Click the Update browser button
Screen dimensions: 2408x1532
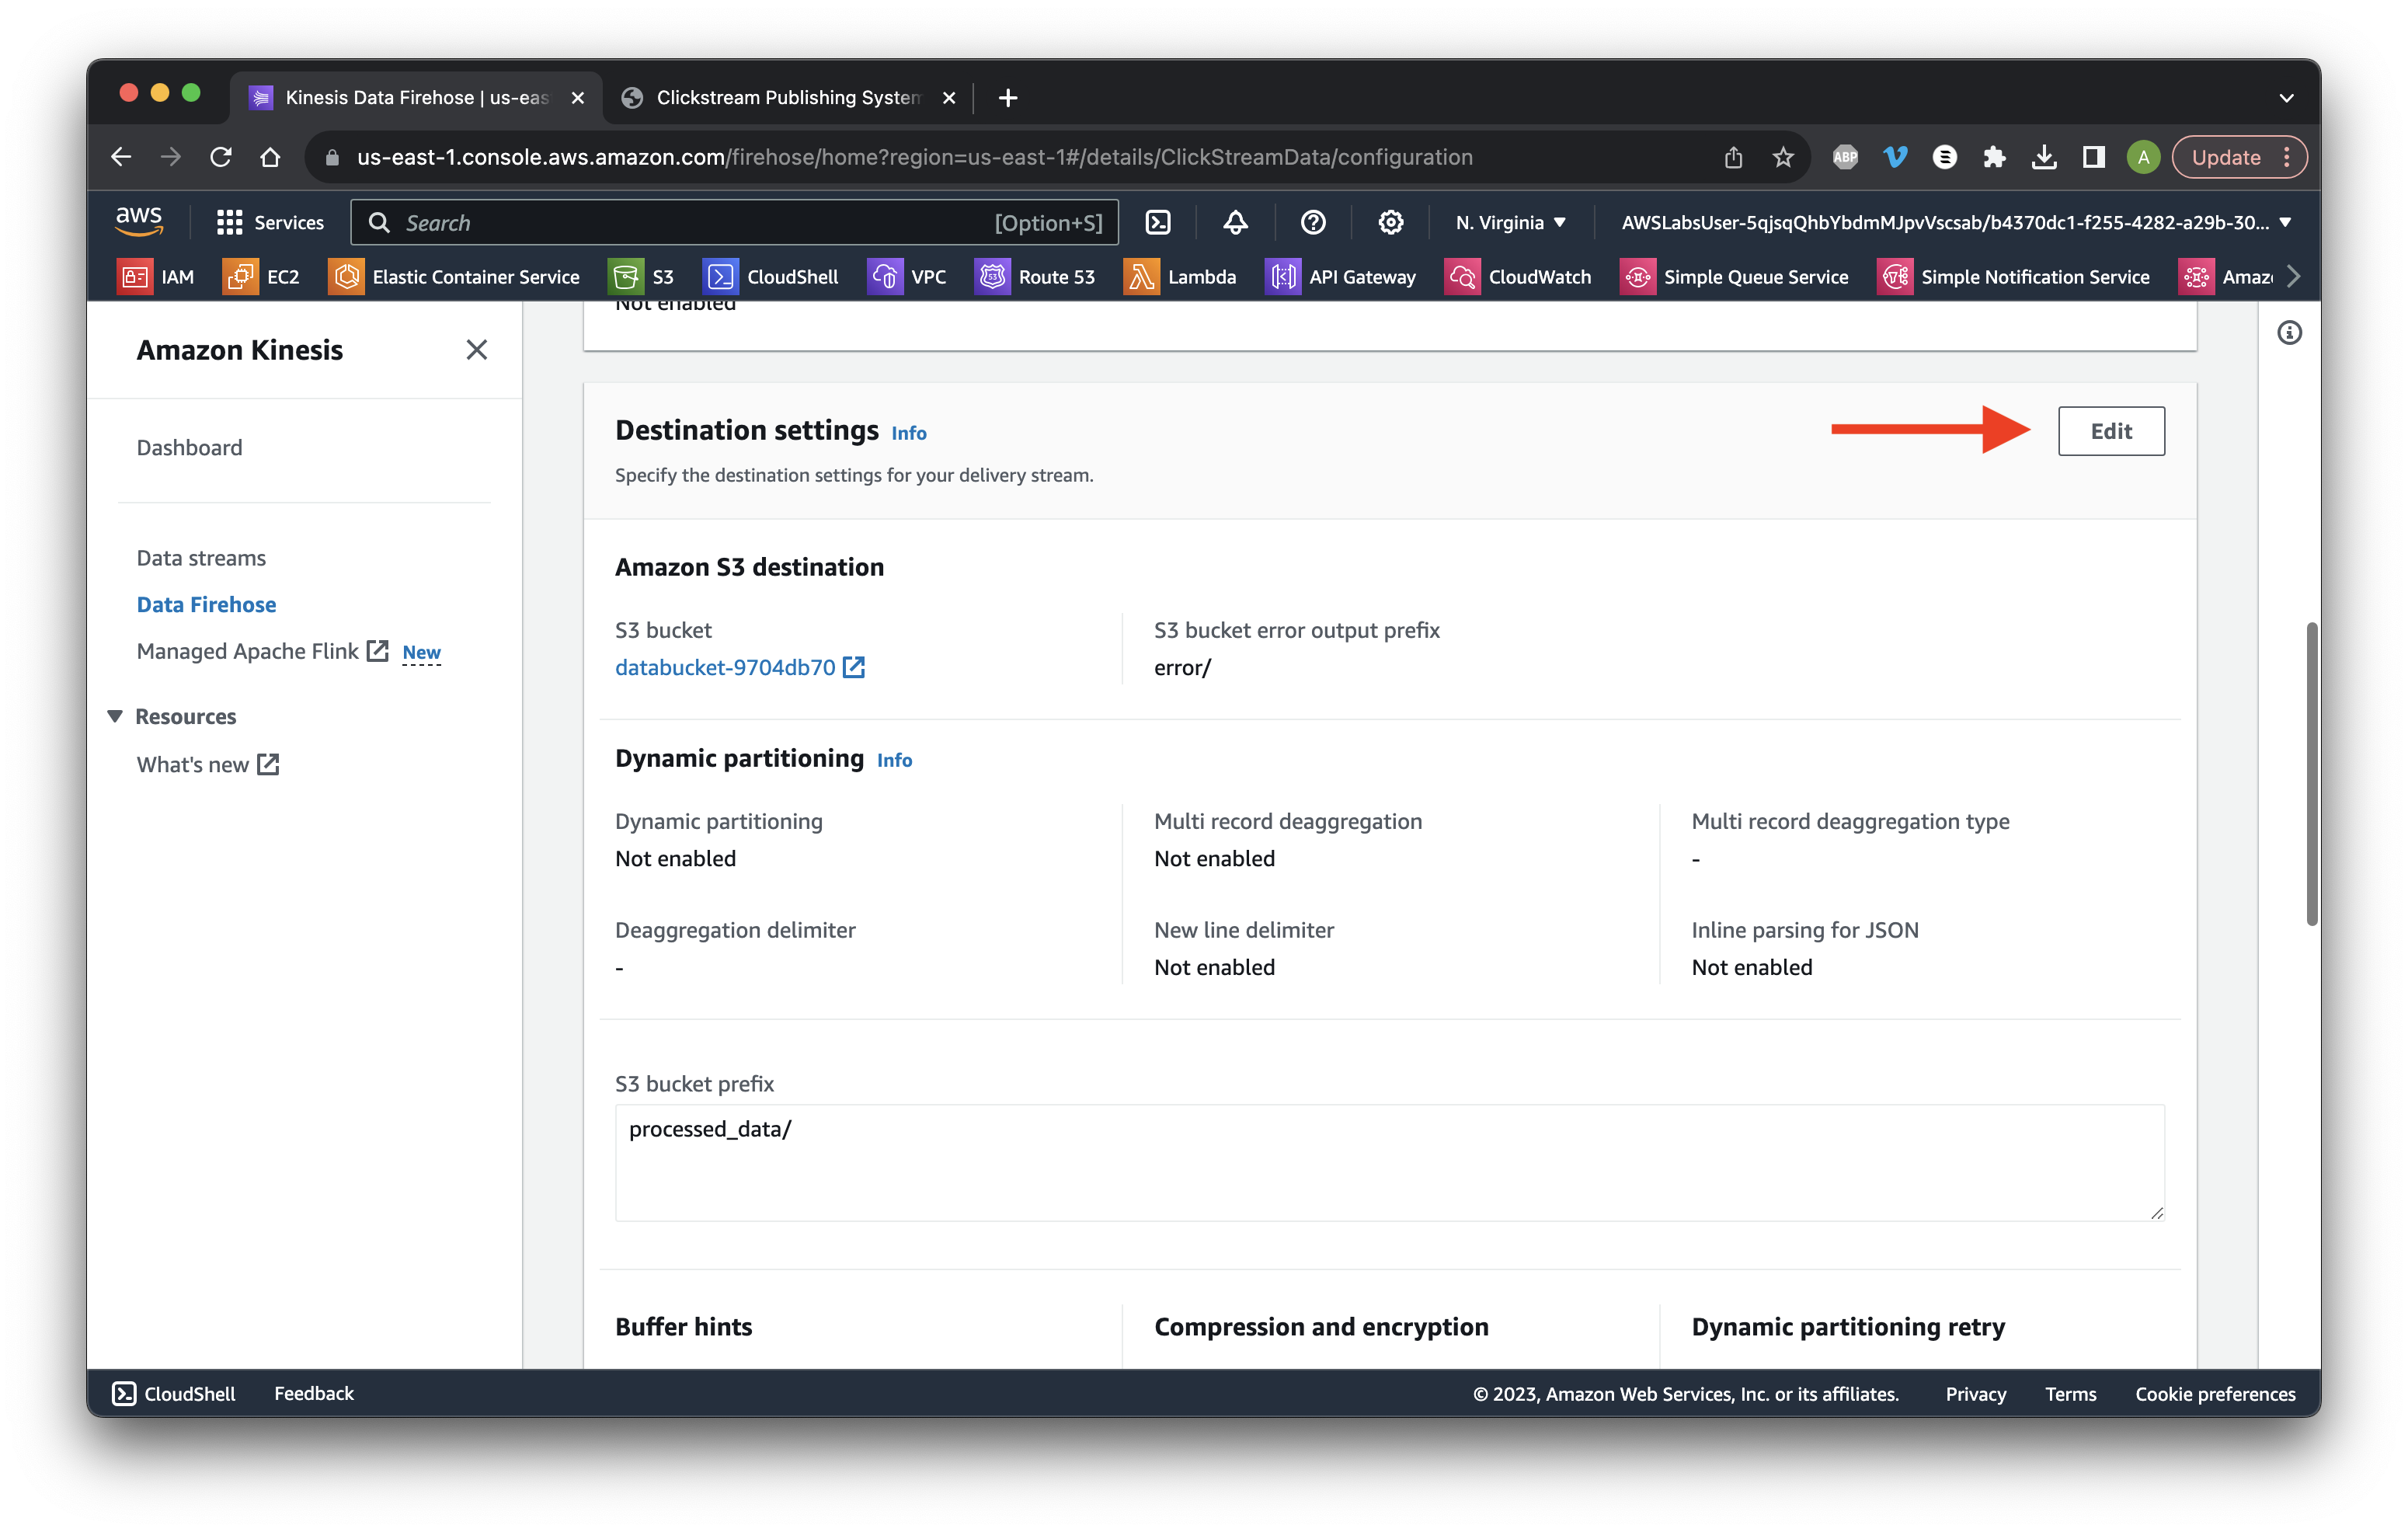pyautogui.click(x=2226, y=157)
